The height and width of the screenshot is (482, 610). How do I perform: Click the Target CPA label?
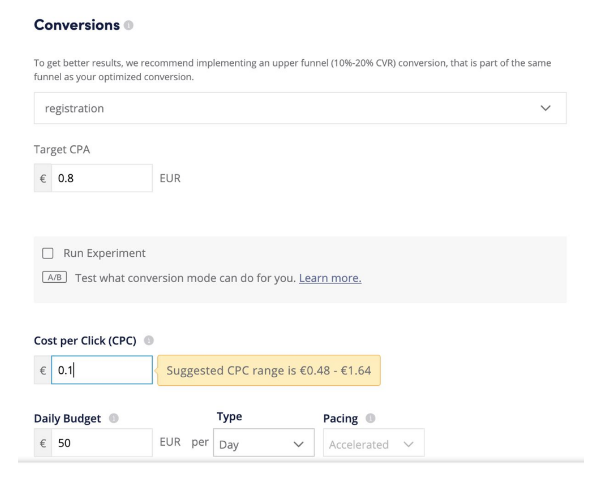[62, 149]
